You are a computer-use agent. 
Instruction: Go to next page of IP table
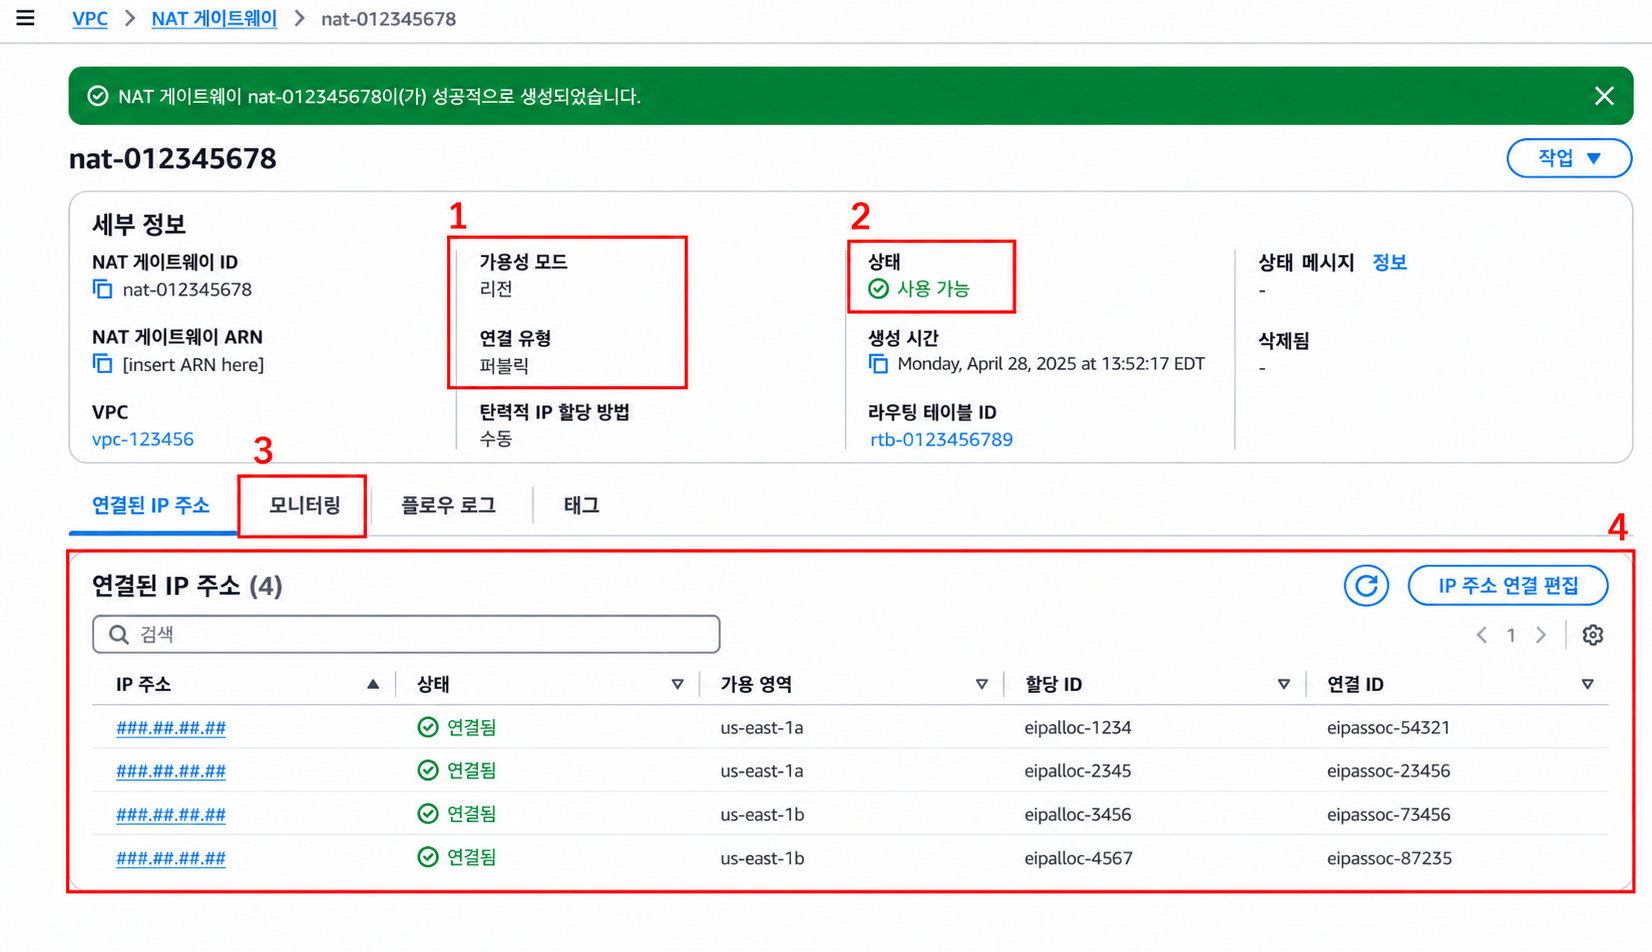pyautogui.click(x=1541, y=635)
